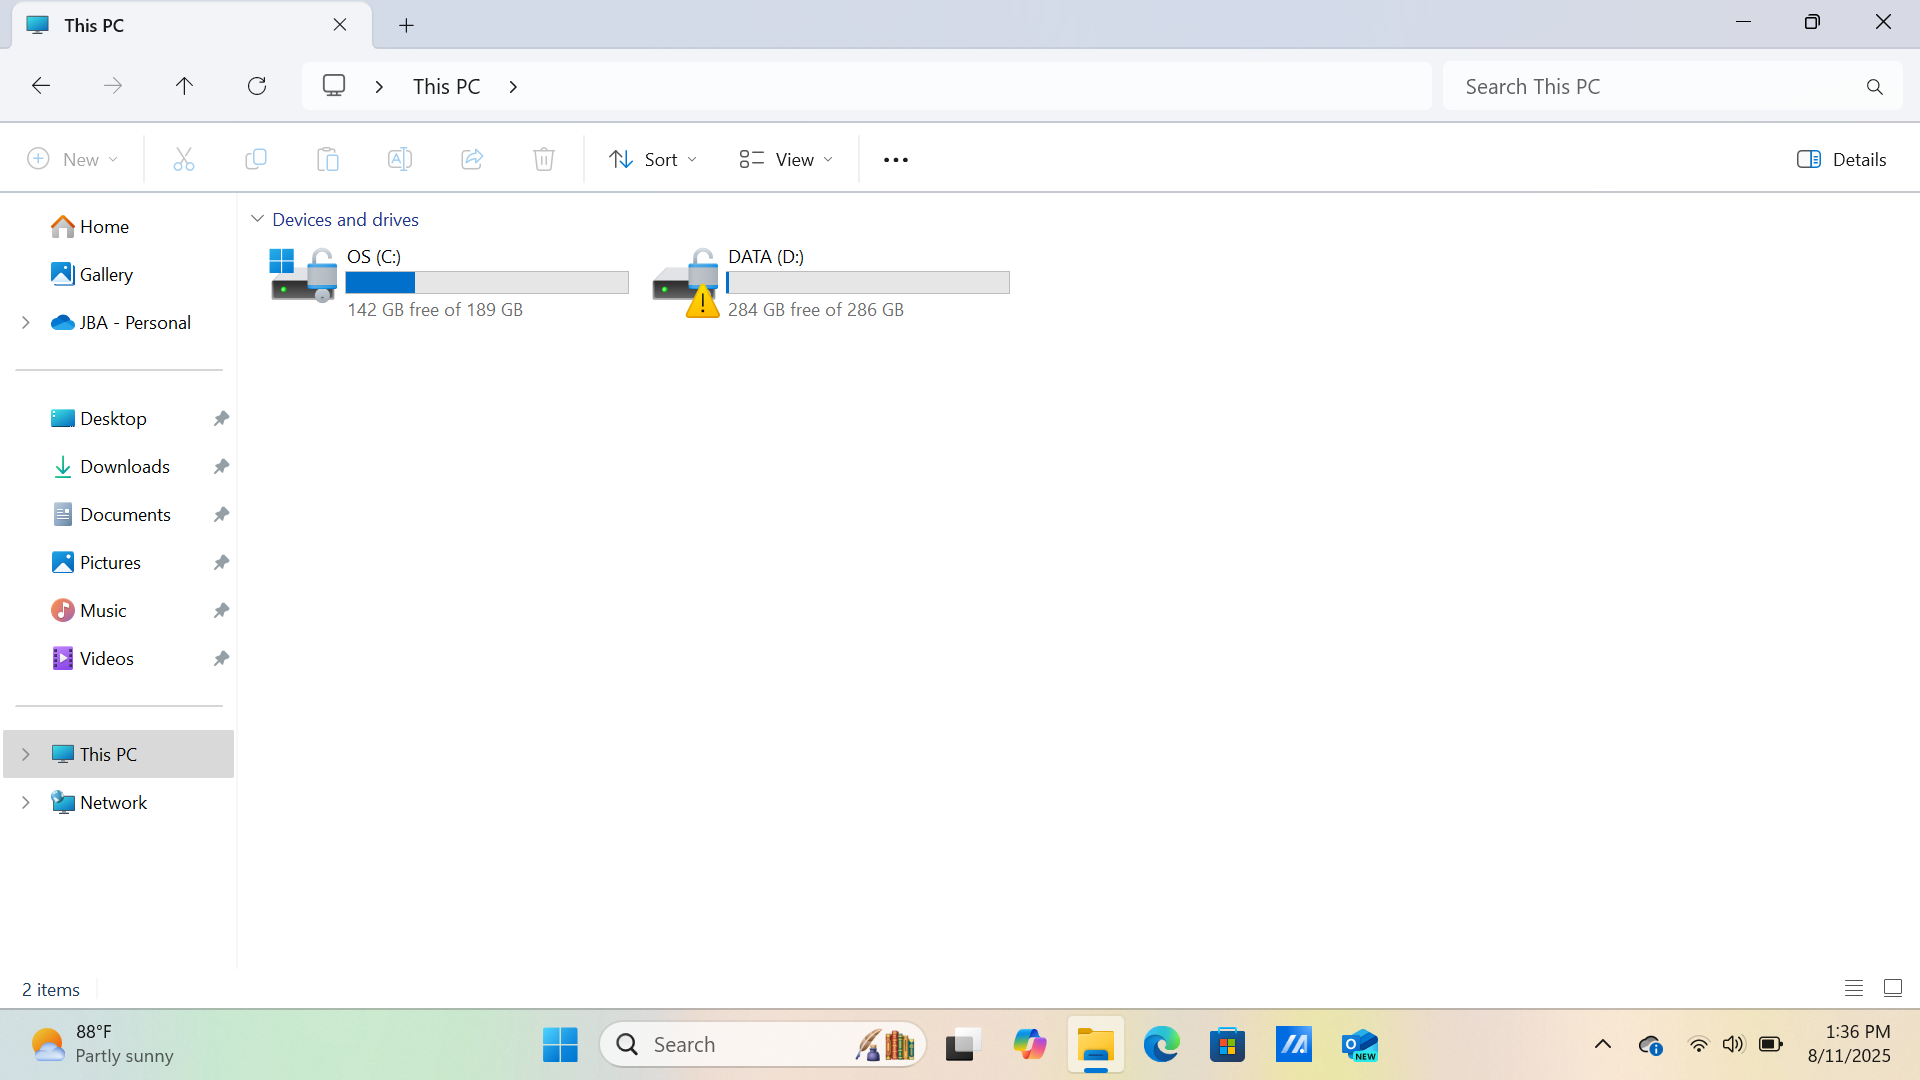Click the pin icon next to Documents
The height and width of the screenshot is (1080, 1920).
click(x=221, y=515)
